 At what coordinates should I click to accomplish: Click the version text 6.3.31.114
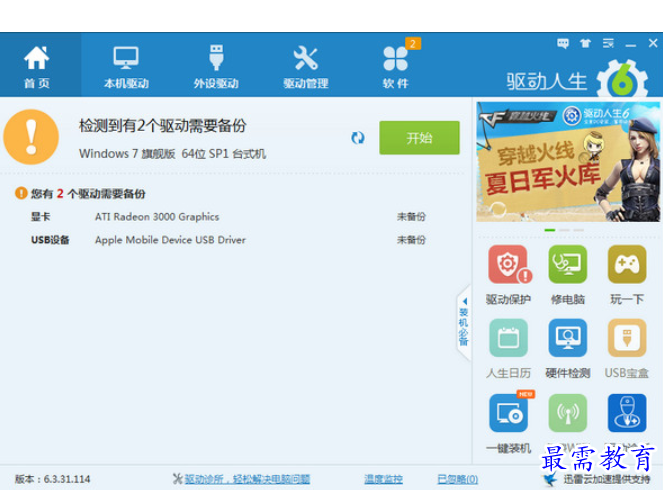[x=67, y=479]
